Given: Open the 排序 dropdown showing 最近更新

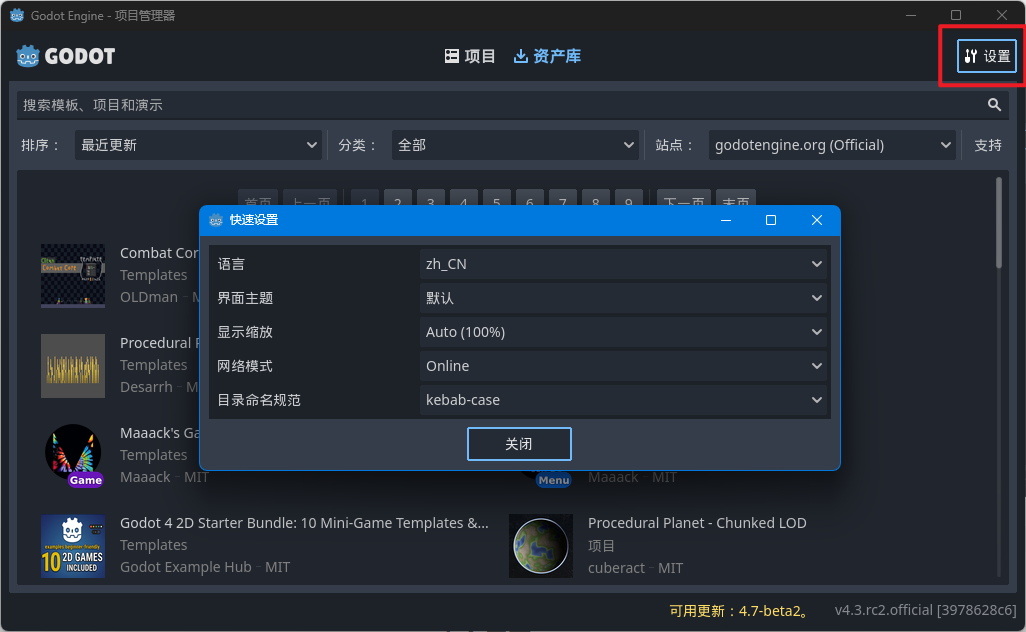Looking at the screenshot, I should point(198,145).
